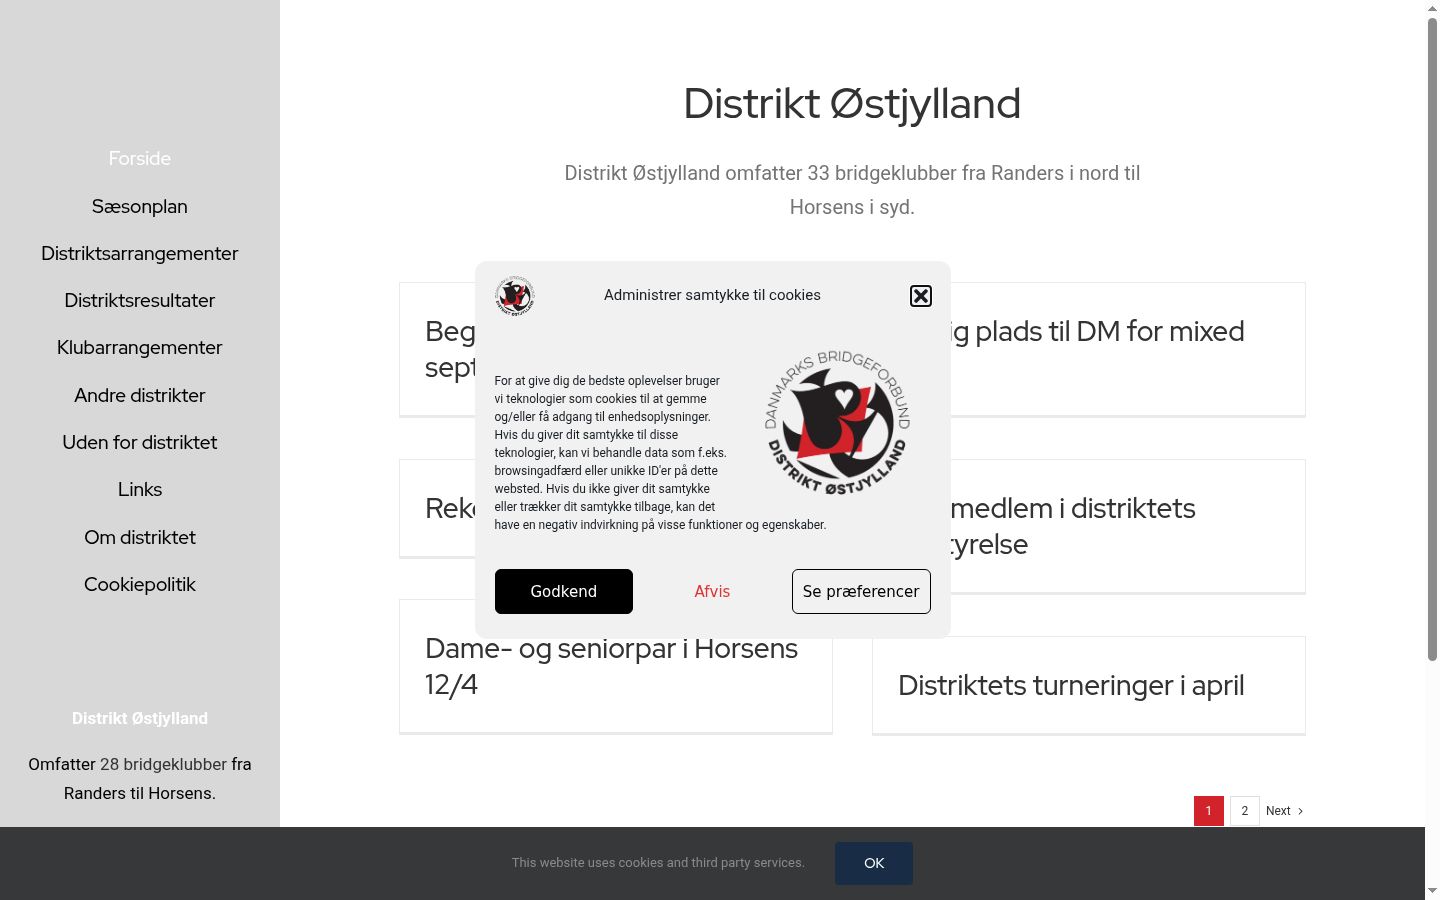The image size is (1440, 900).
Task: Dismiss the bottom cookie bar with OK
Action: [x=874, y=863]
